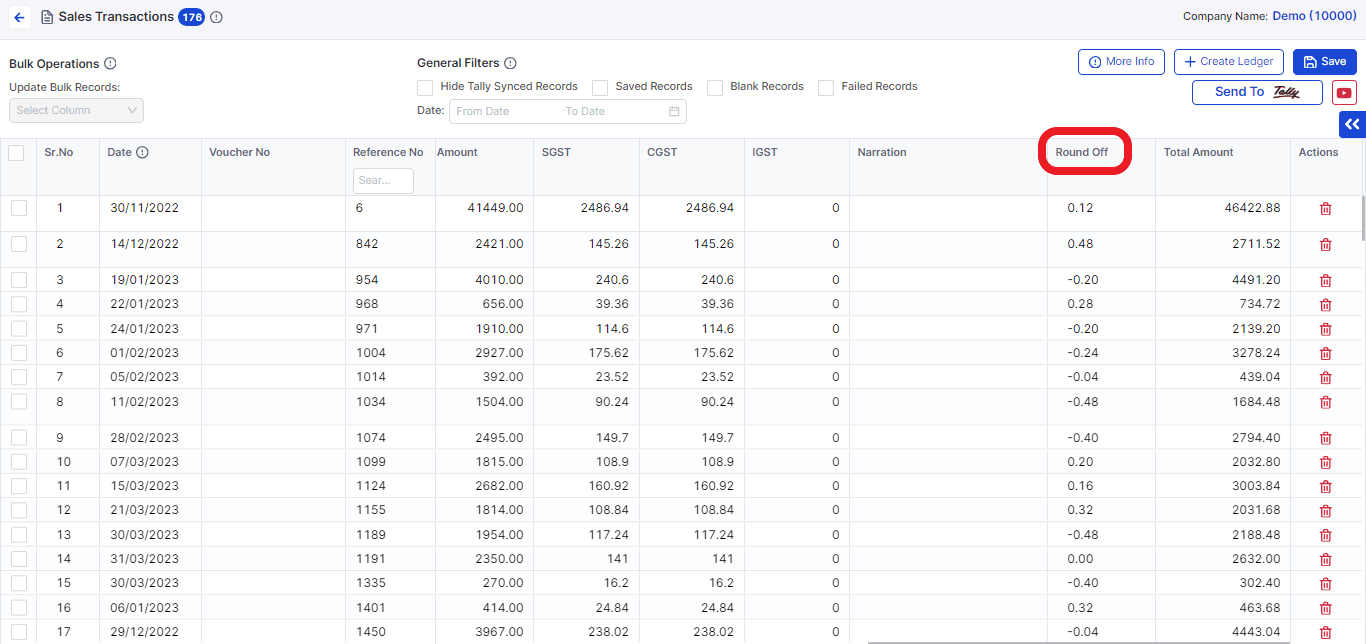Image resolution: width=1366 pixels, height=644 pixels.
Task: Click the Date column info icon
Action: point(142,153)
